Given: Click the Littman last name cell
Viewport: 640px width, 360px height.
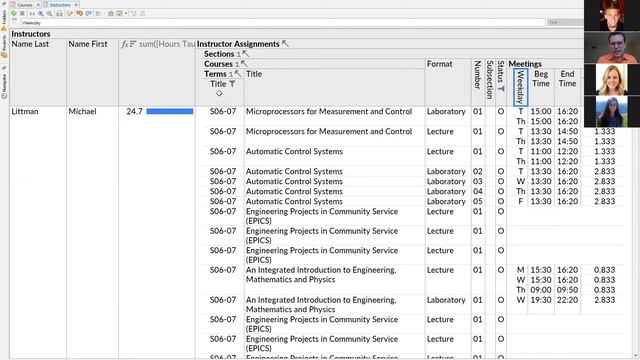Looking at the screenshot, I should [25, 111].
